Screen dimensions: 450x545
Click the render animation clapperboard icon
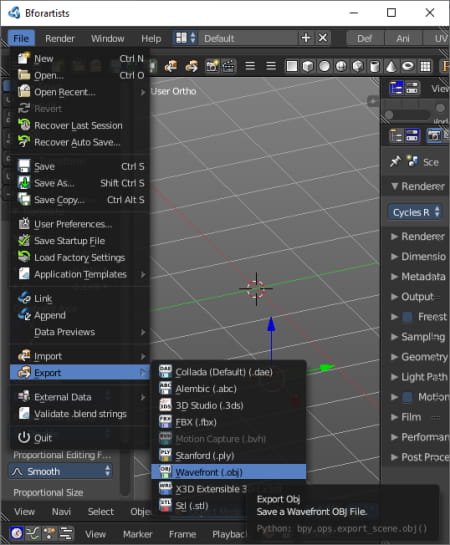tap(228, 66)
